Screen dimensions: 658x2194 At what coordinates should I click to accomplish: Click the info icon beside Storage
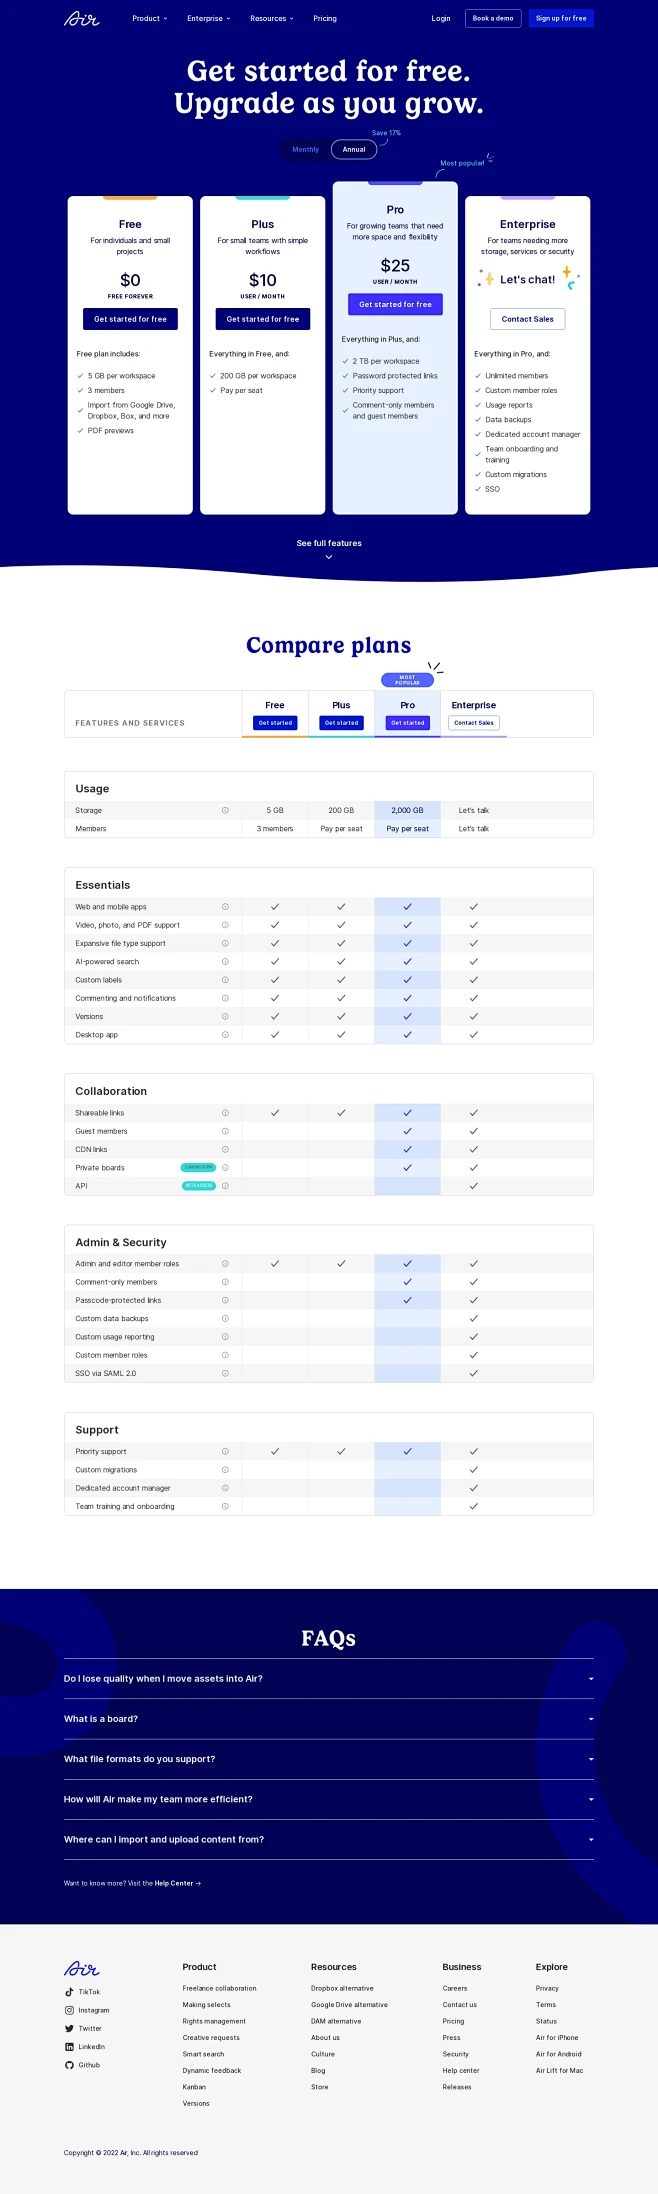(225, 811)
